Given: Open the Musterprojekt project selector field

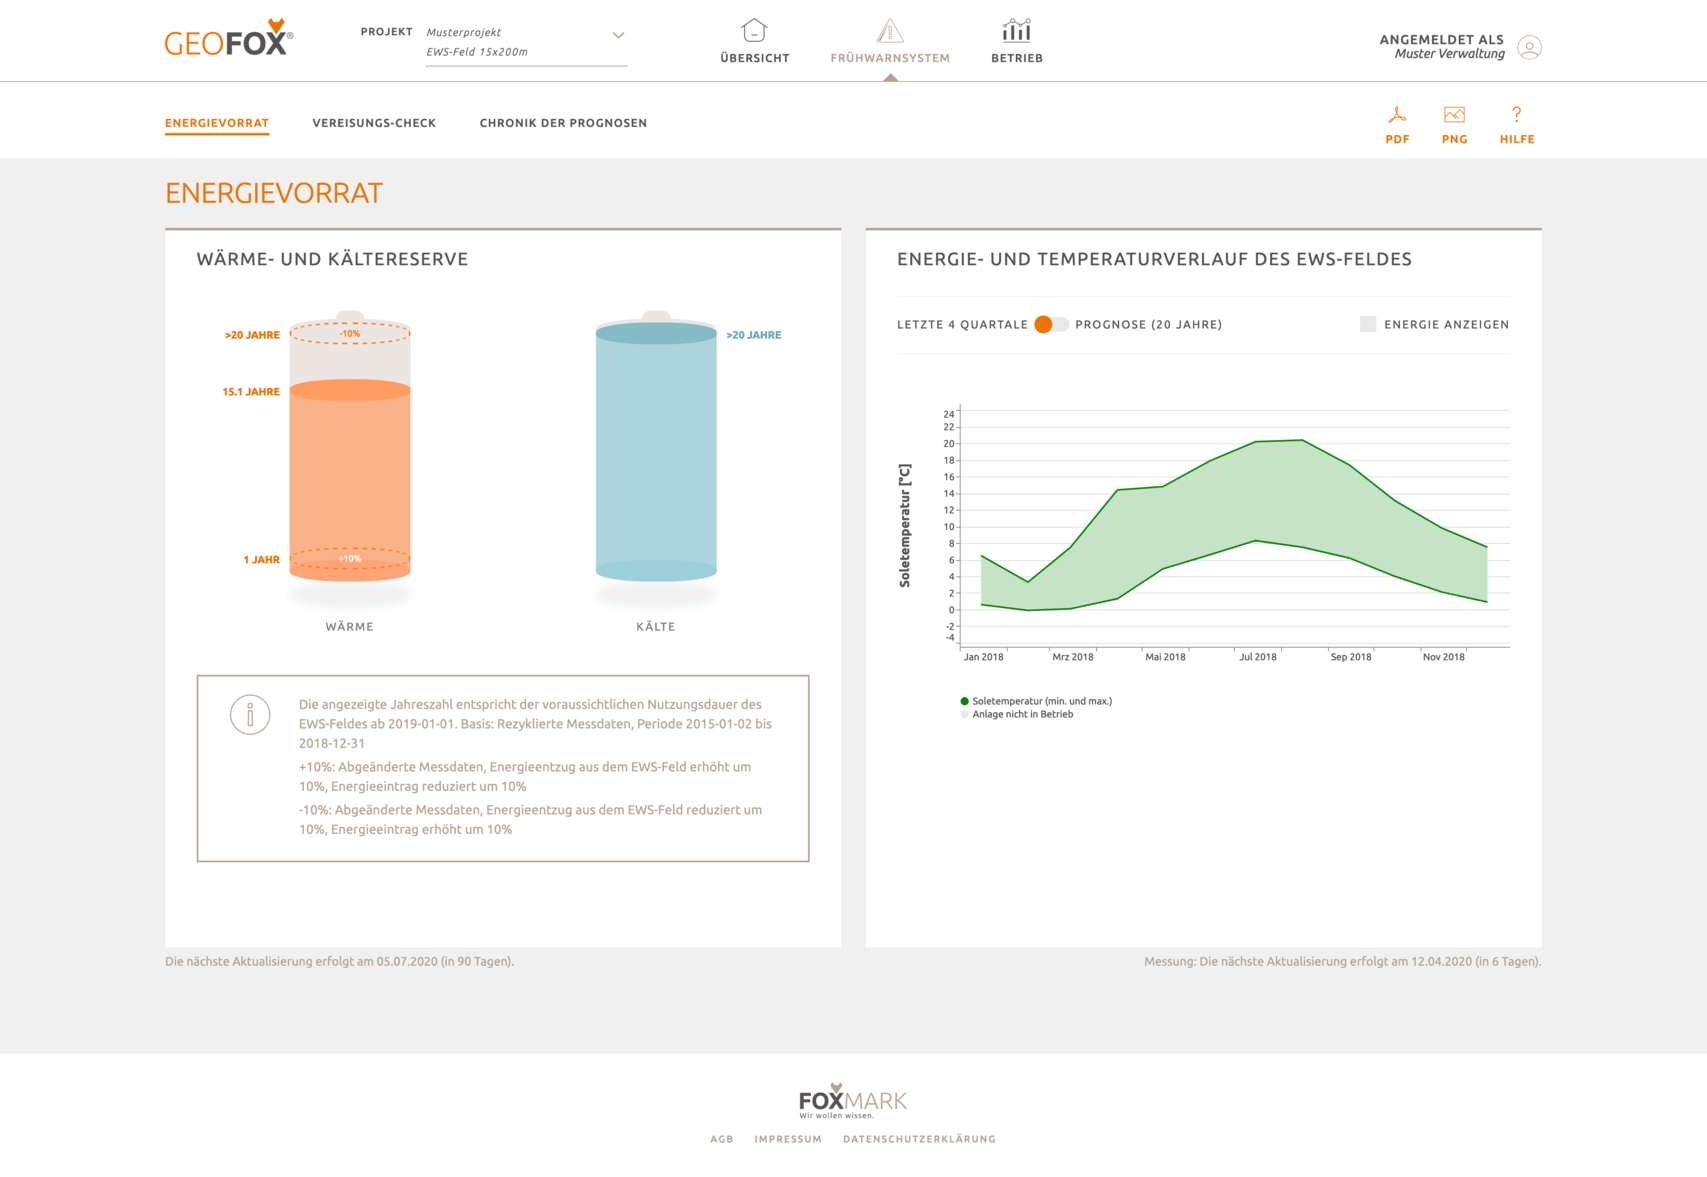Looking at the screenshot, I should pyautogui.click(x=515, y=42).
